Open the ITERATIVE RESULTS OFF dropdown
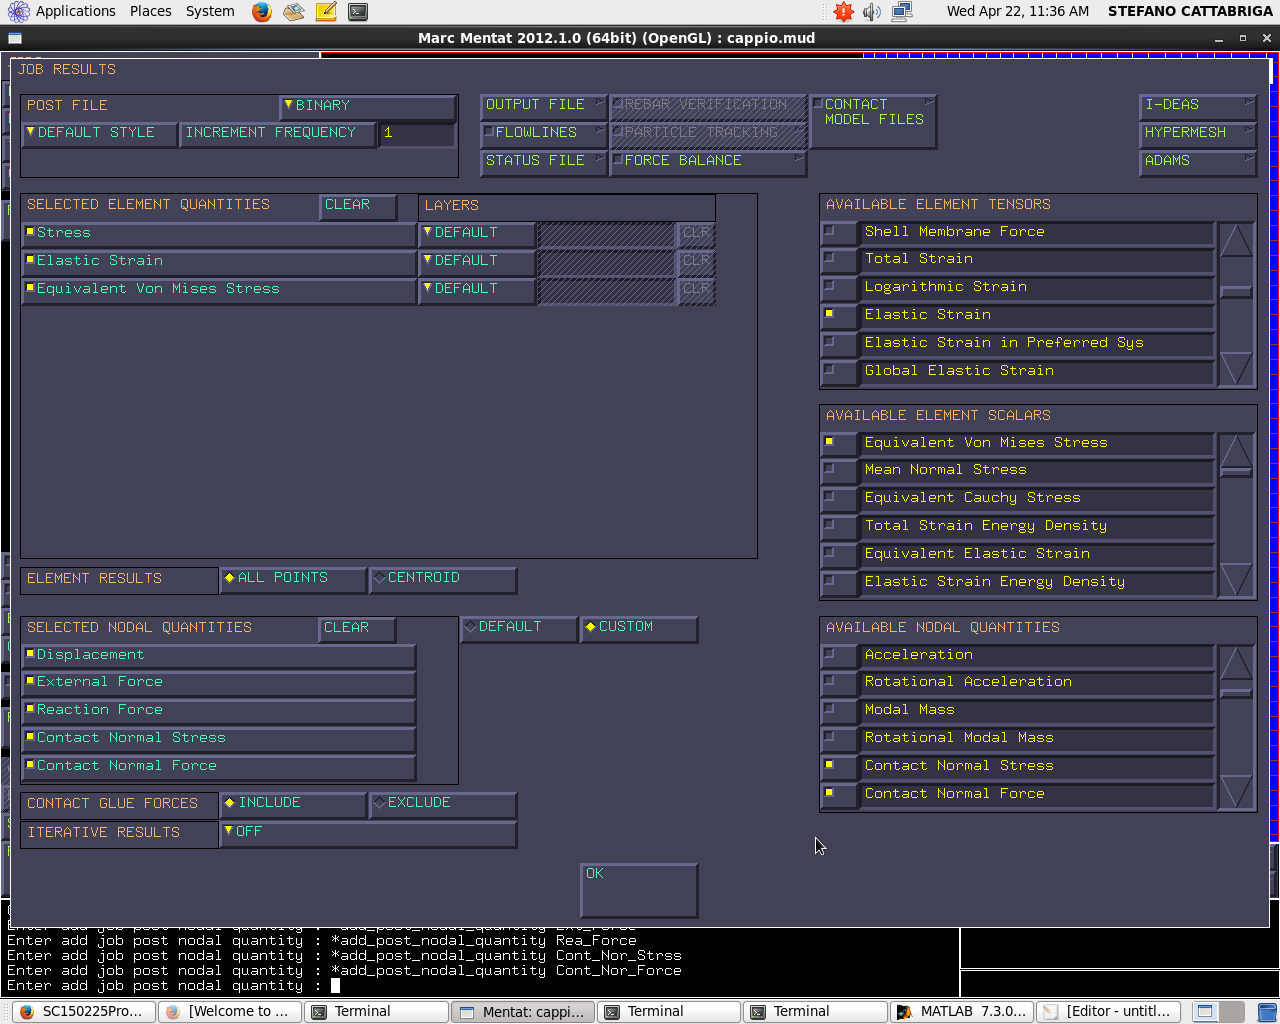 coord(368,833)
